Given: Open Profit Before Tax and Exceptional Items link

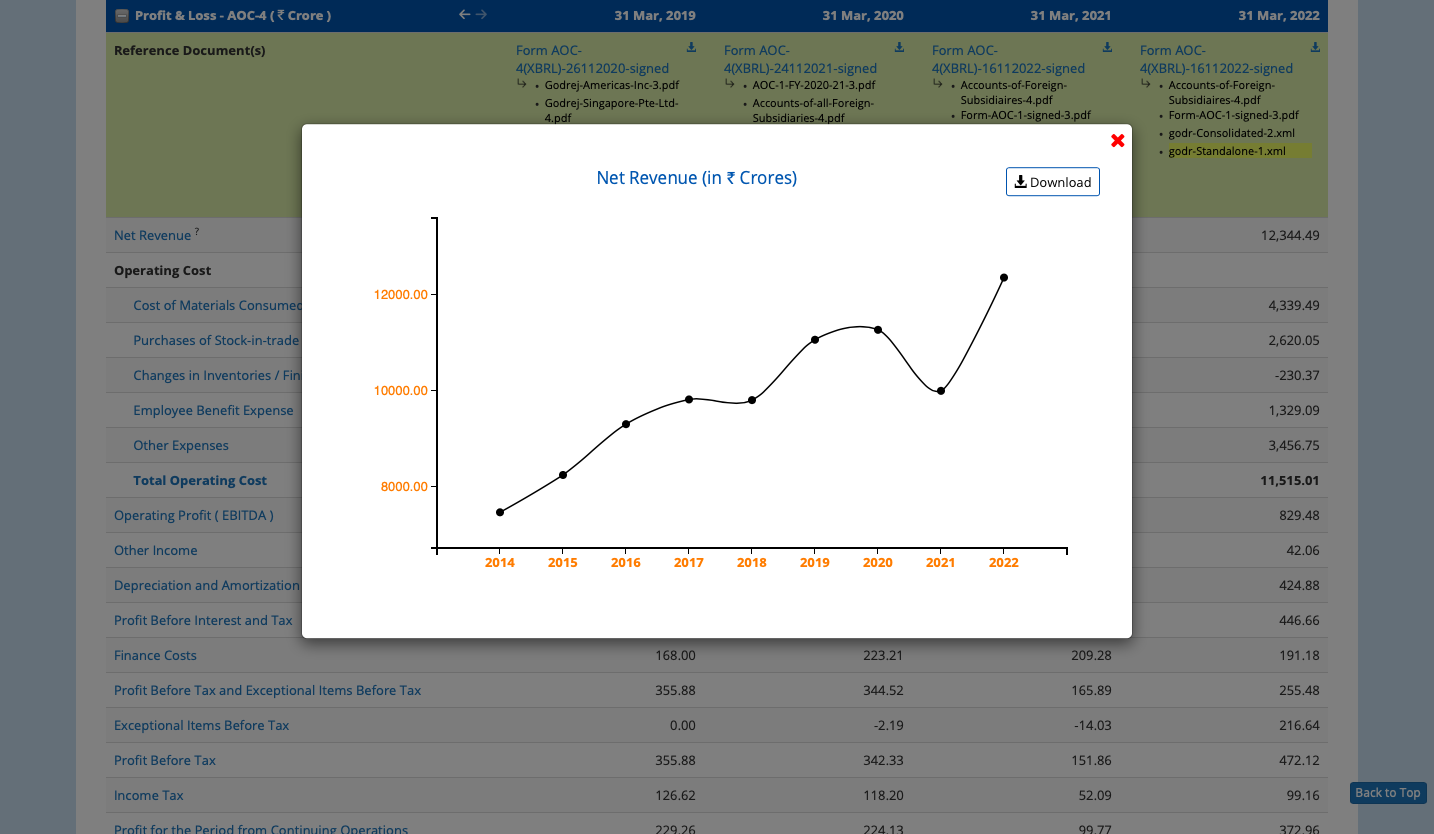Looking at the screenshot, I should tap(268, 691).
